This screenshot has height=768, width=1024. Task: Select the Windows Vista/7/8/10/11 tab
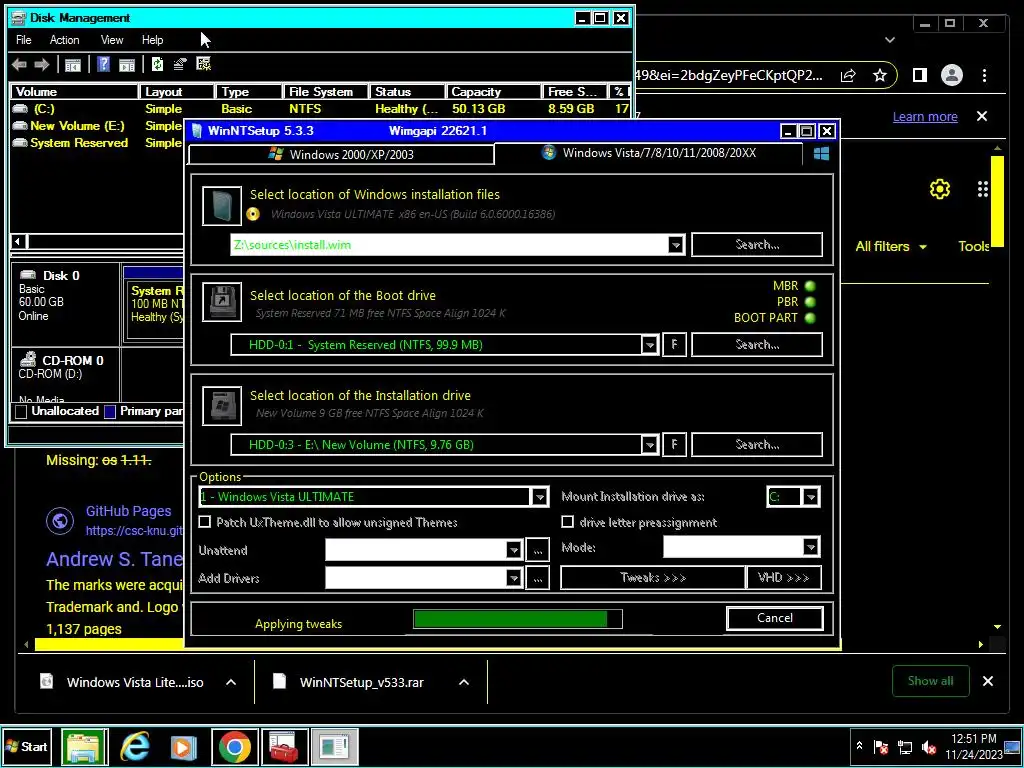(648, 153)
